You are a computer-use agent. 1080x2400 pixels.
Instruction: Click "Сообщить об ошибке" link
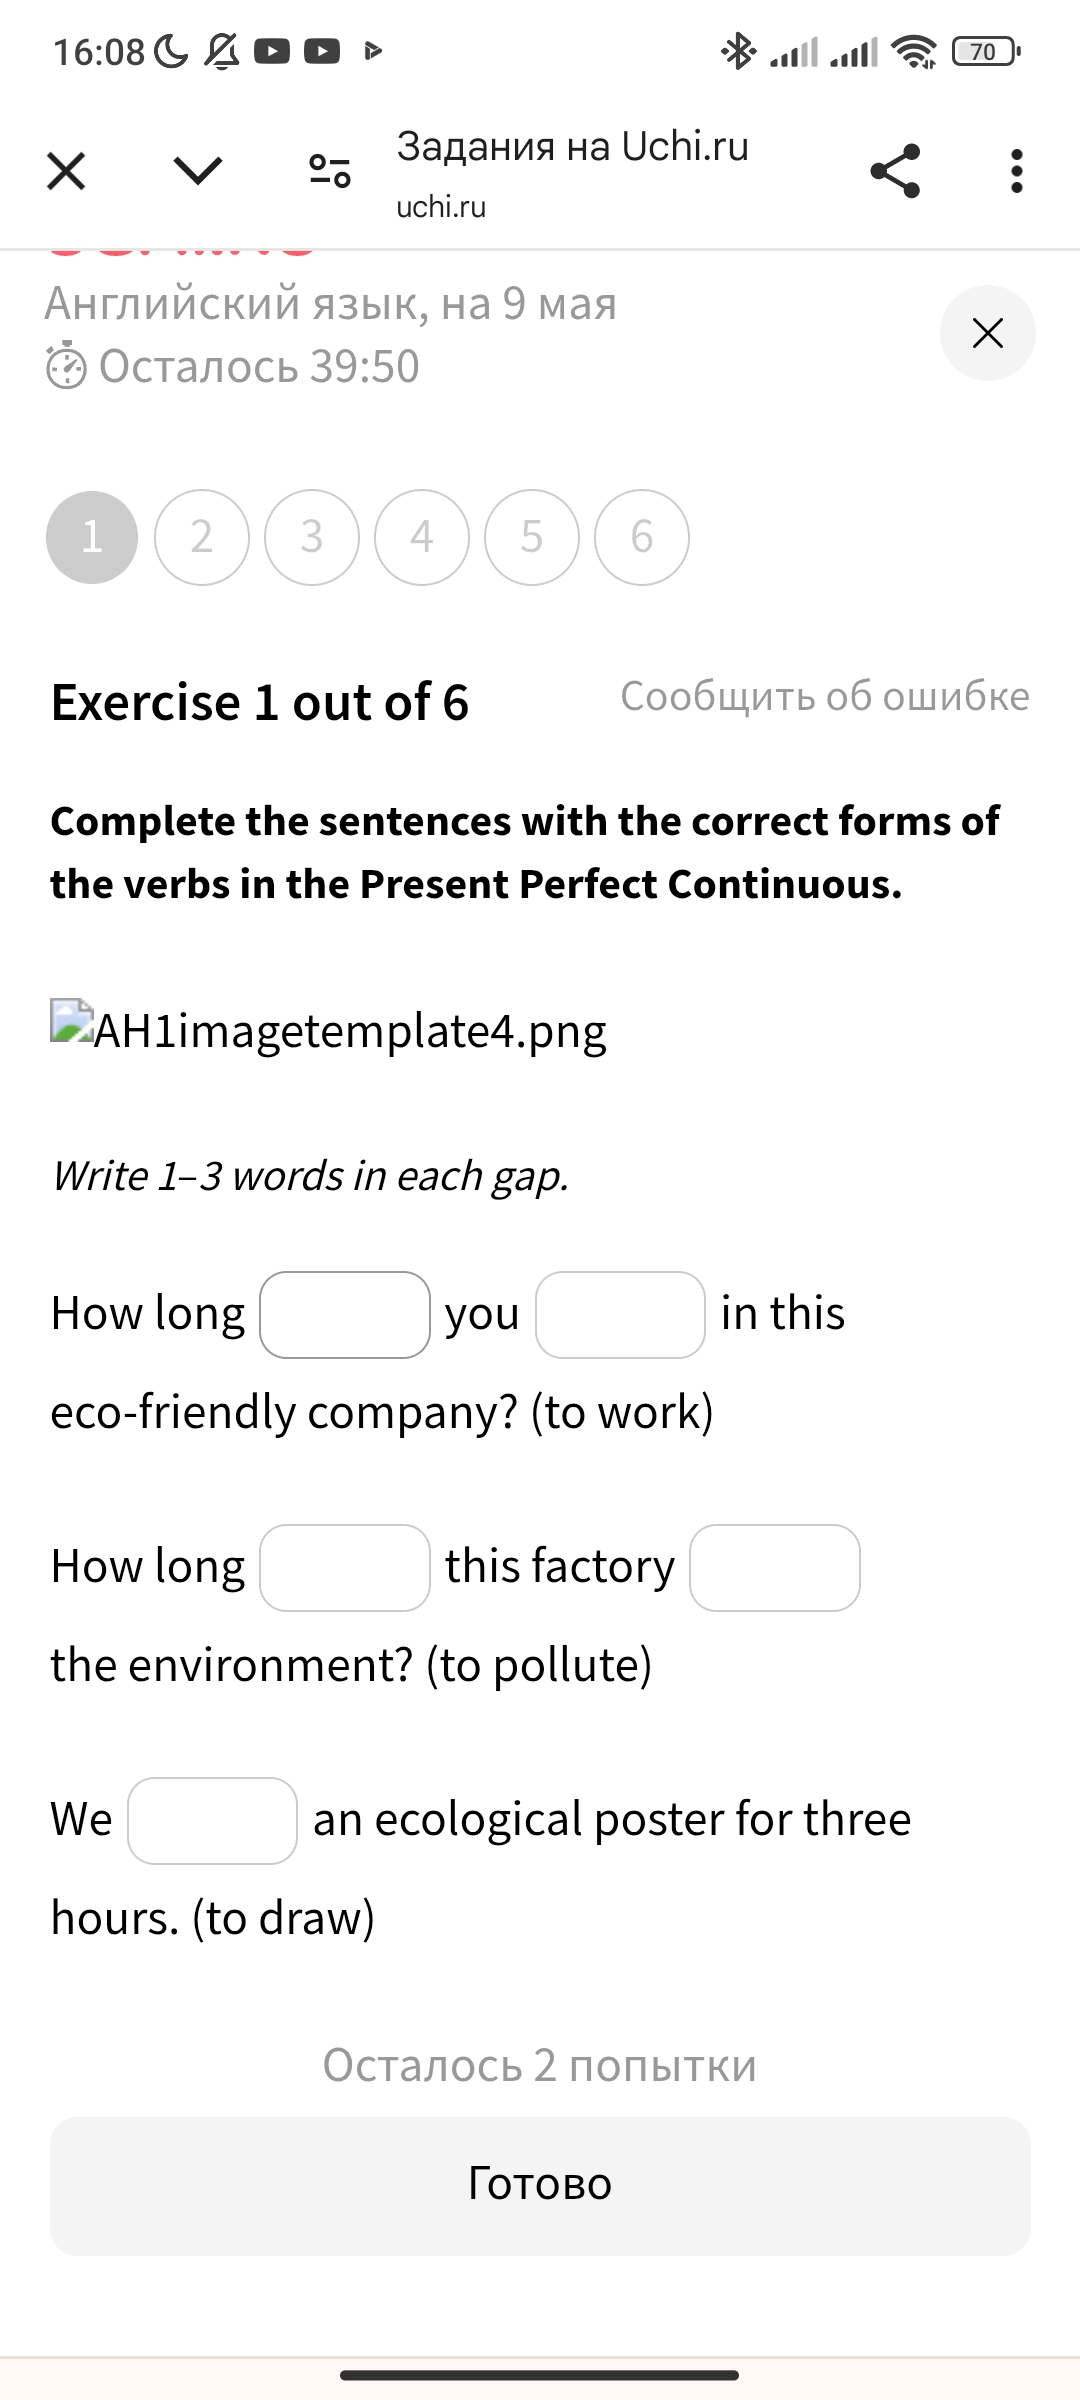(x=824, y=696)
